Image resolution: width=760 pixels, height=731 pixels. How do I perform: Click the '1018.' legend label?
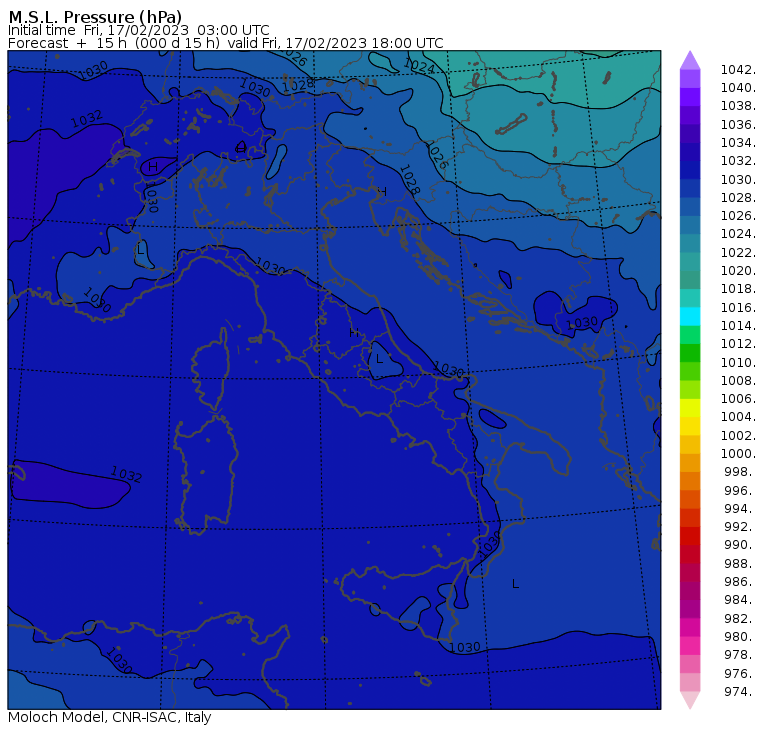tap(738, 288)
